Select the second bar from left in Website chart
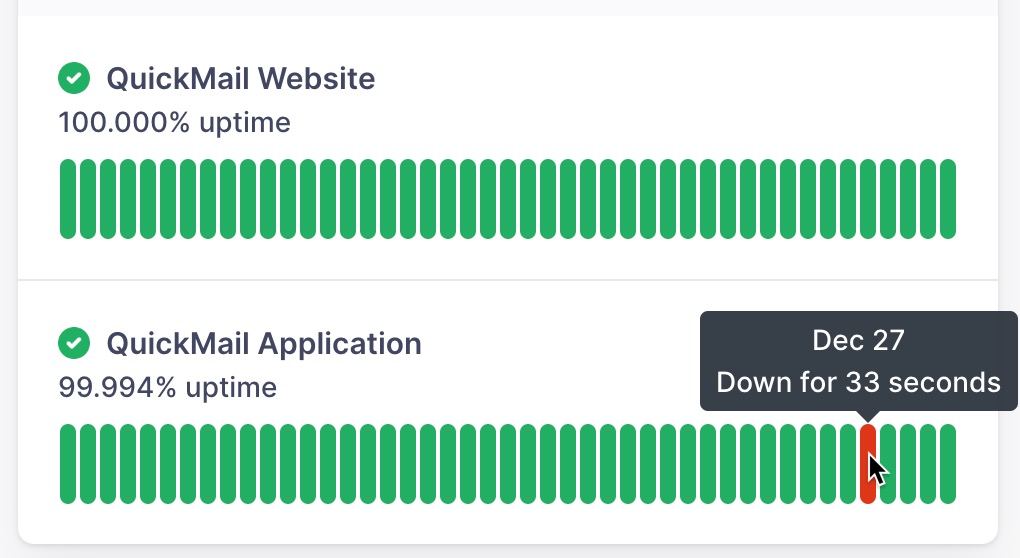Viewport: 1020px width, 558px height. (x=88, y=199)
